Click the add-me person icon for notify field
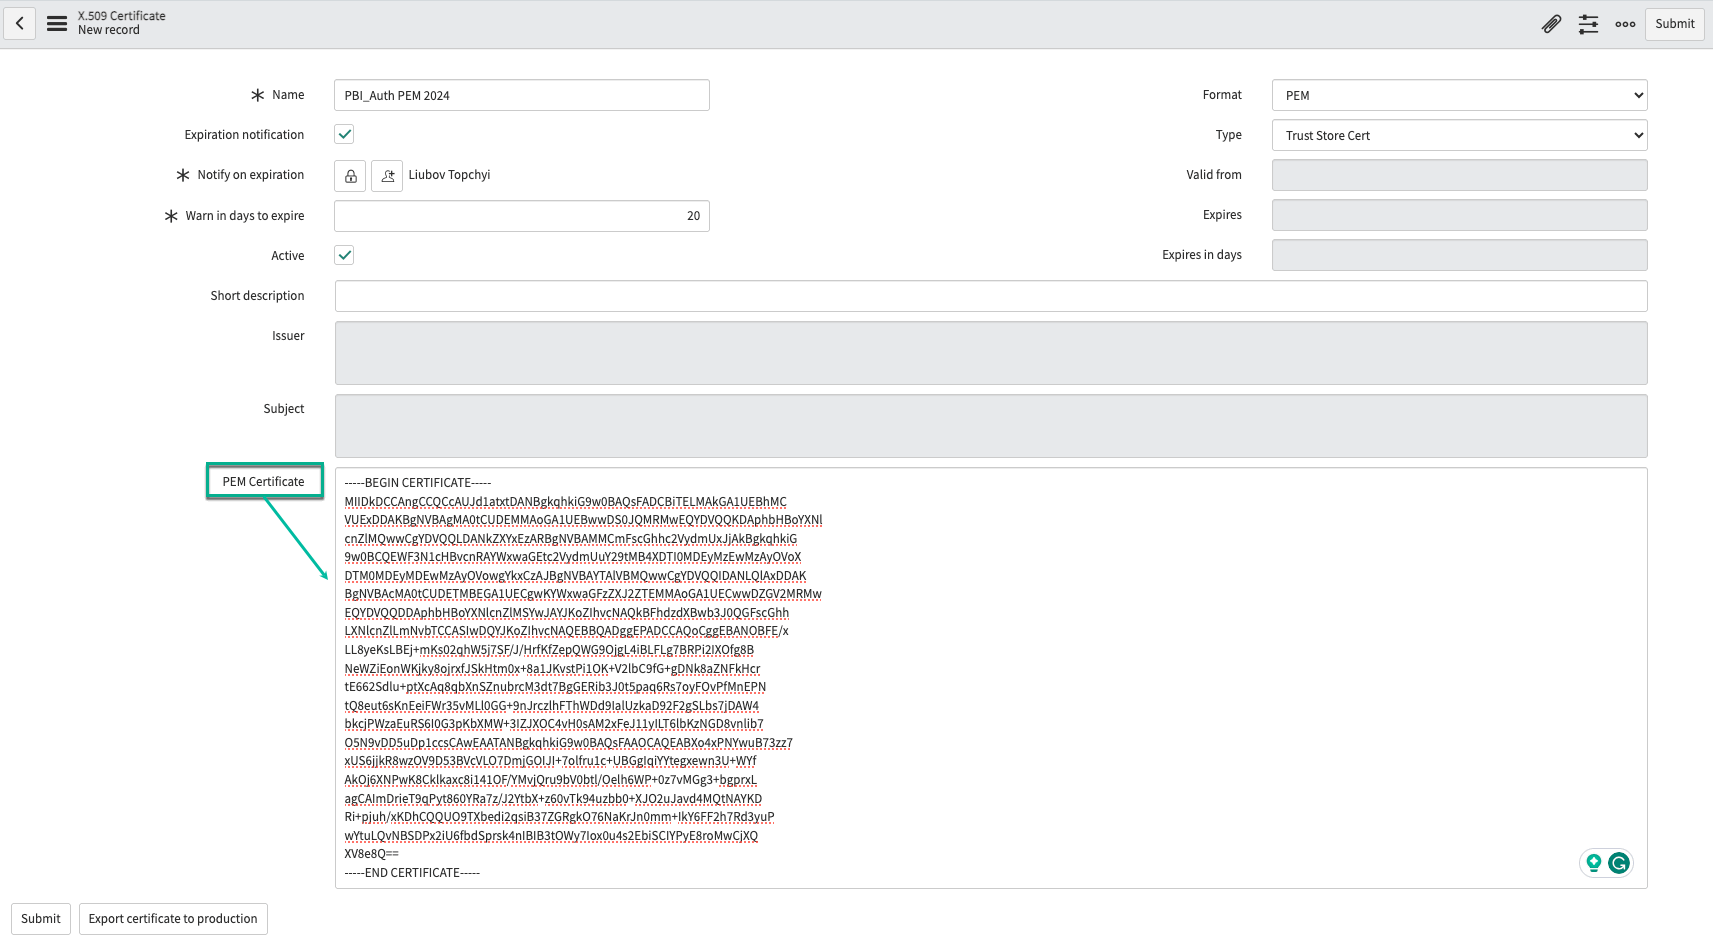The width and height of the screenshot is (1713, 945). [x=387, y=175]
